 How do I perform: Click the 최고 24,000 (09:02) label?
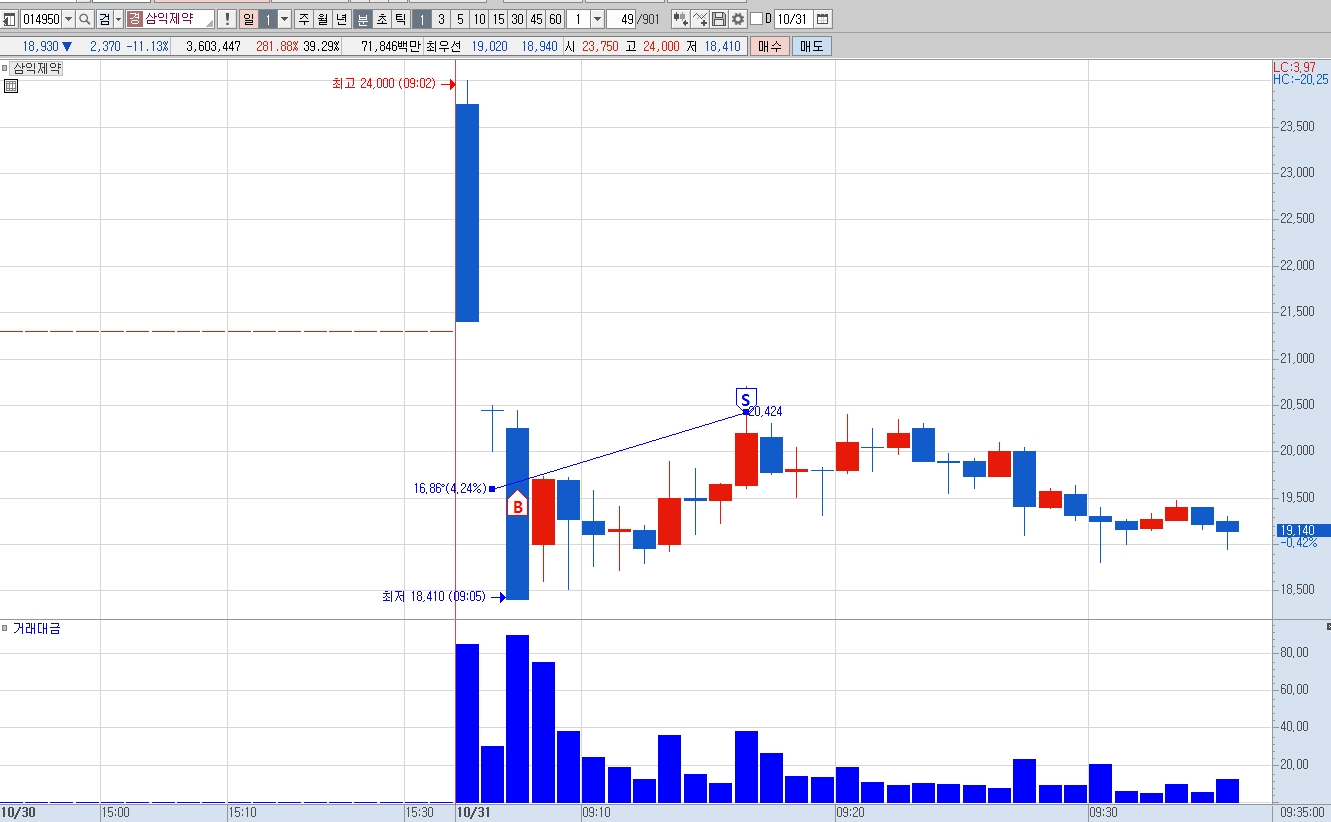pyautogui.click(x=384, y=84)
